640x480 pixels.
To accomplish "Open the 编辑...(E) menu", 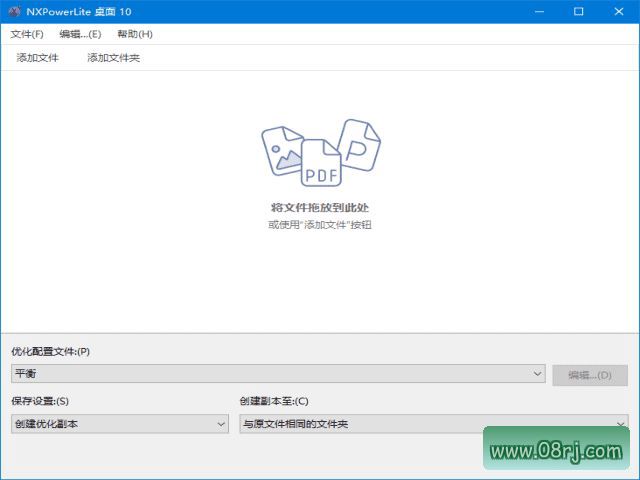I will (x=80, y=34).
